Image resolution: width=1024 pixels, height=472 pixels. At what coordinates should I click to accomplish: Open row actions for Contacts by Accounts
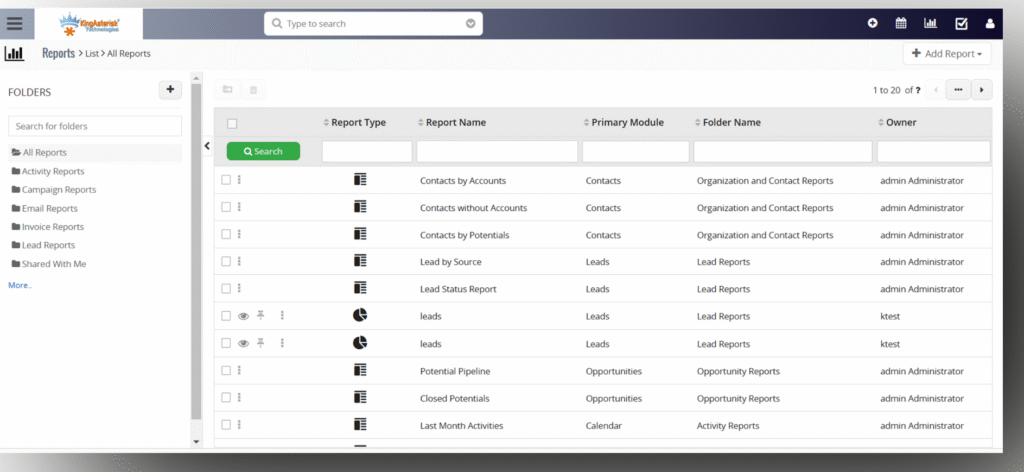pos(239,180)
